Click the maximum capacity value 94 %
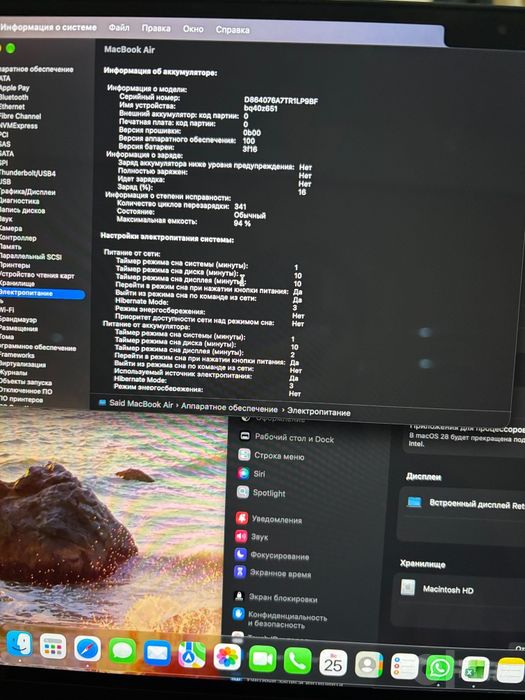The height and width of the screenshot is (700, 525). pyautogui.click(x=242, y=223)
